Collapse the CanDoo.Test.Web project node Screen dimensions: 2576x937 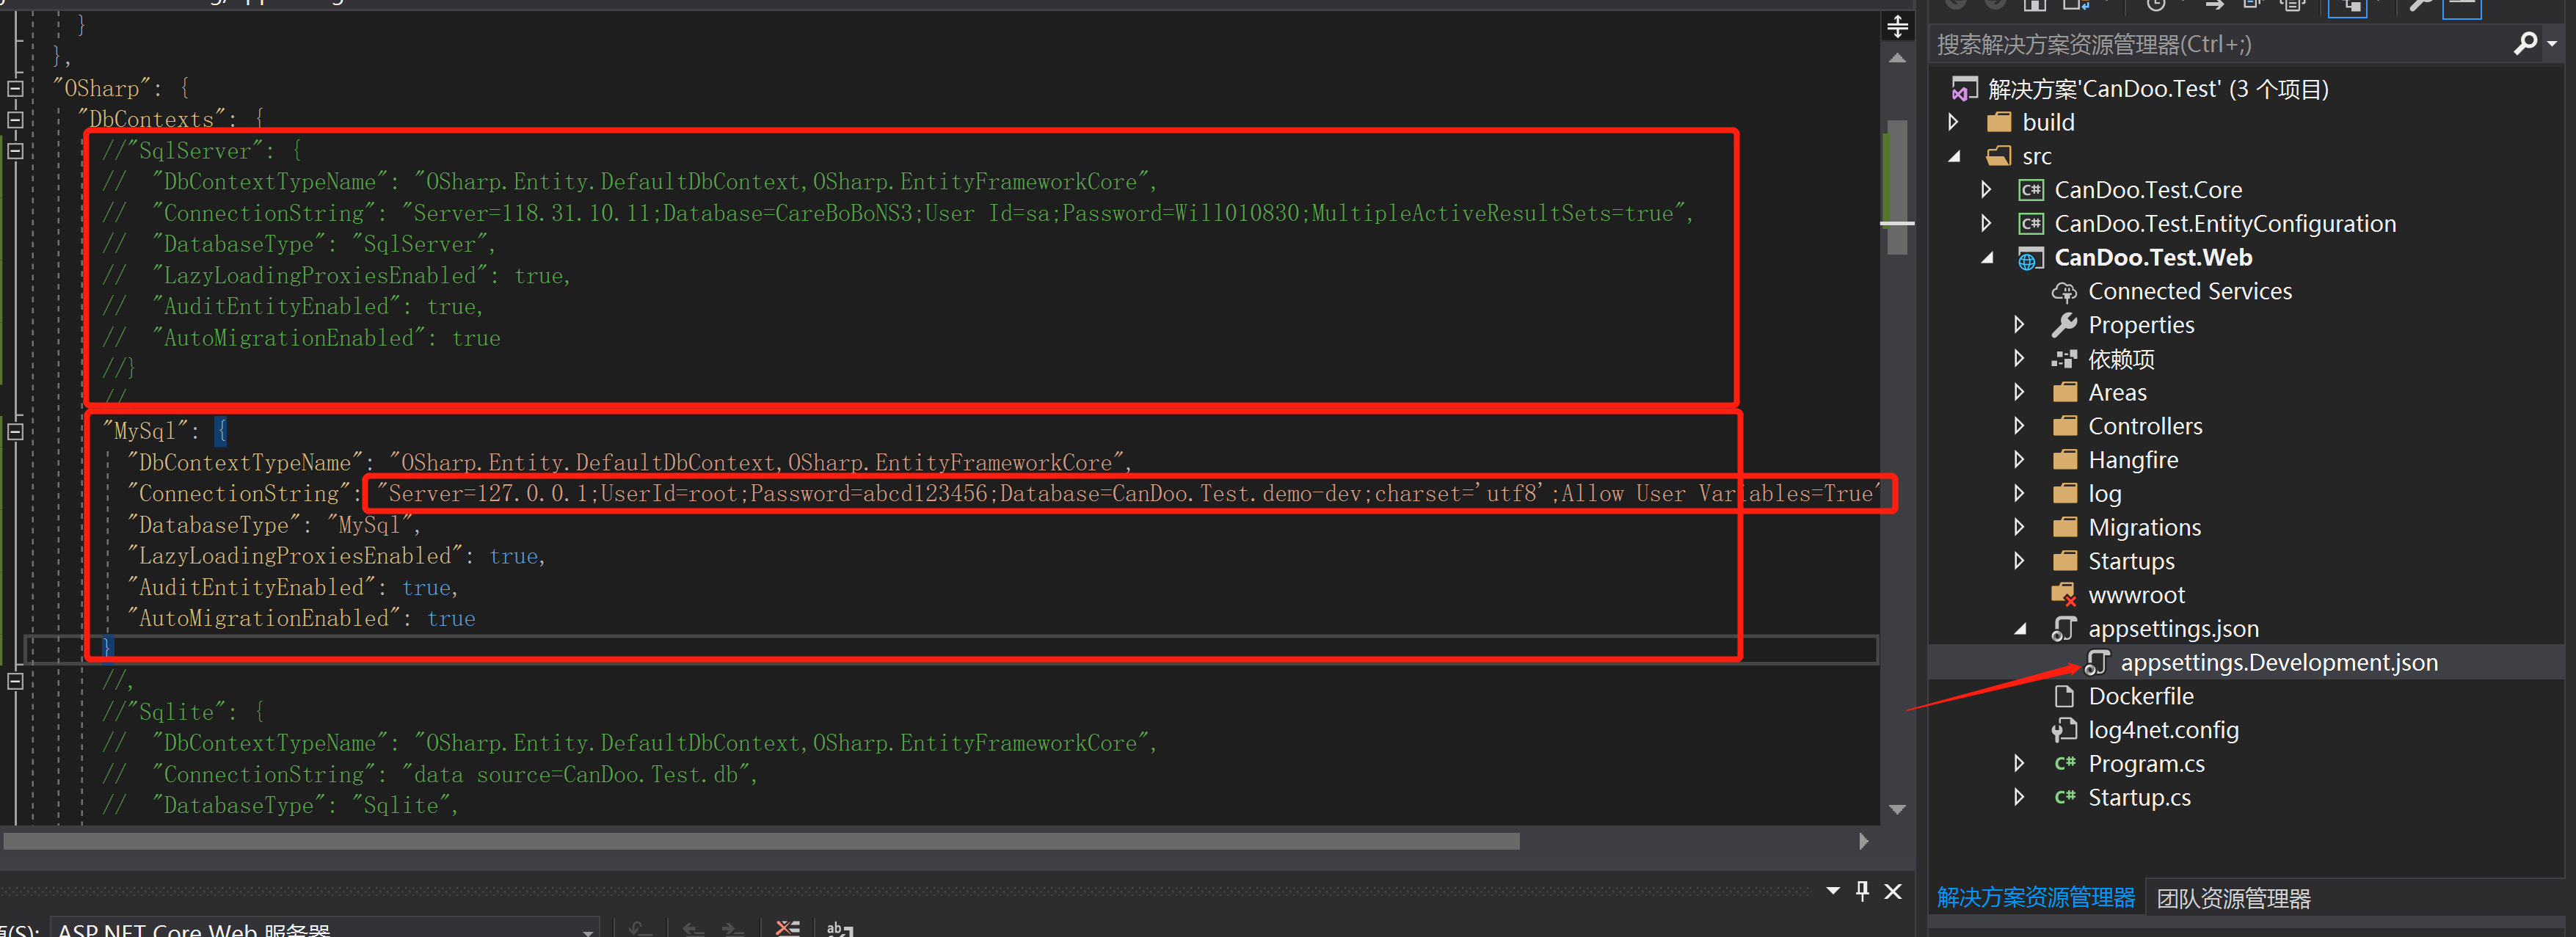click(x=1987, y=258)
